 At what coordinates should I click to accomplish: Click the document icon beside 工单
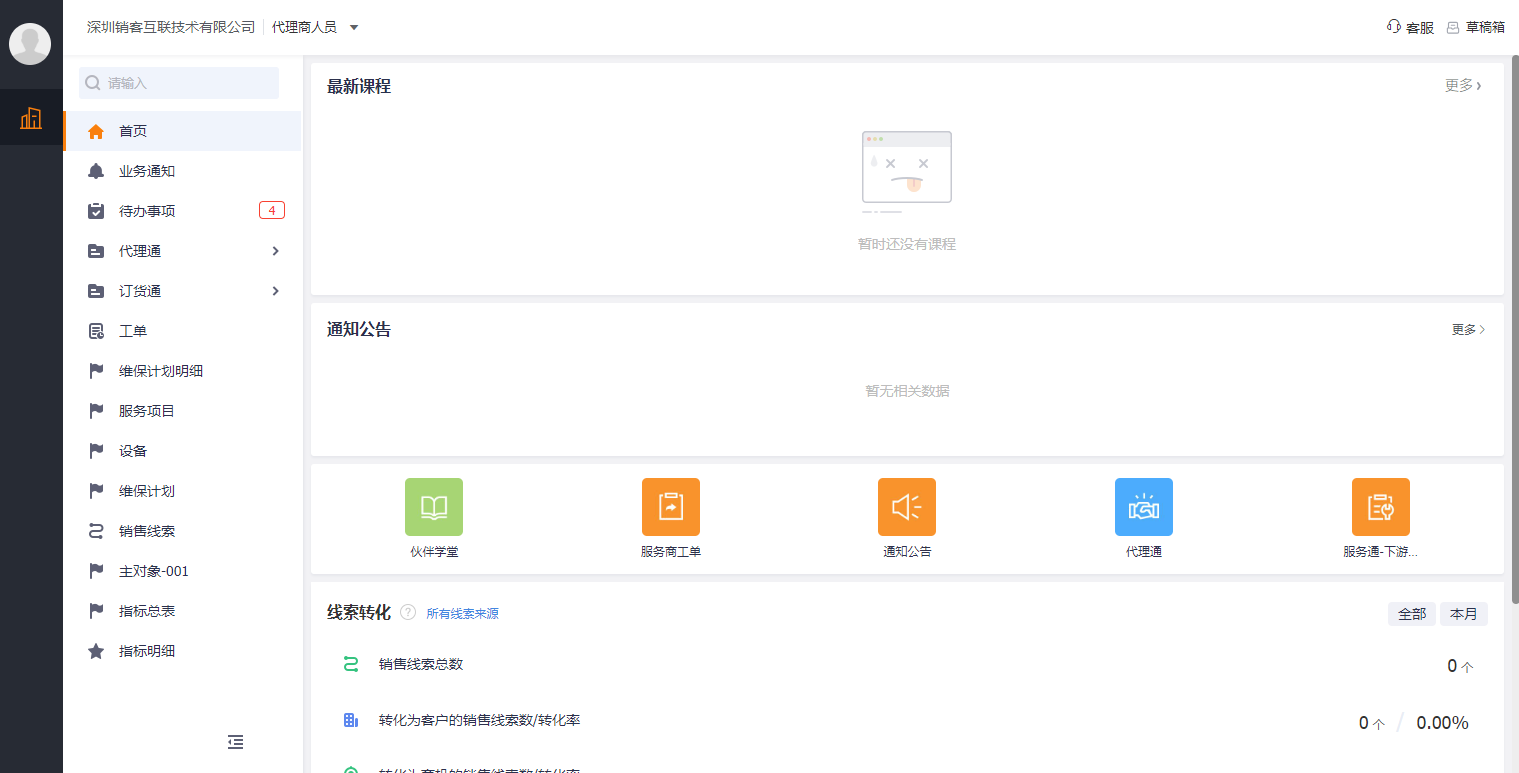click(x=96, y=331)
